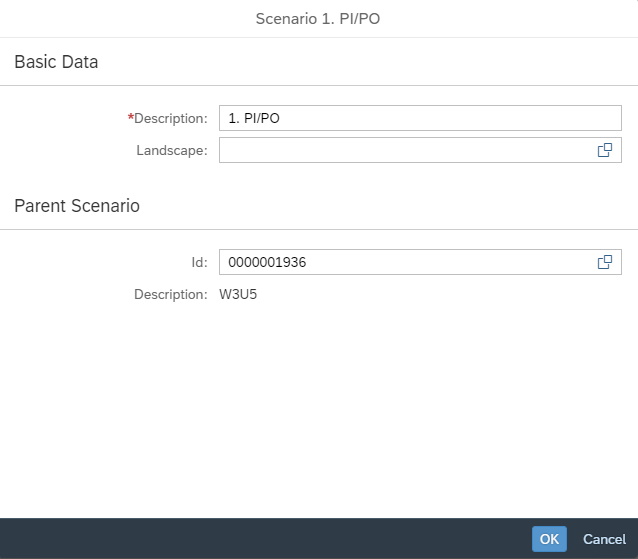638x559 pixels.
Task: Click the required Description label in Basic Data
Action: 170,118
